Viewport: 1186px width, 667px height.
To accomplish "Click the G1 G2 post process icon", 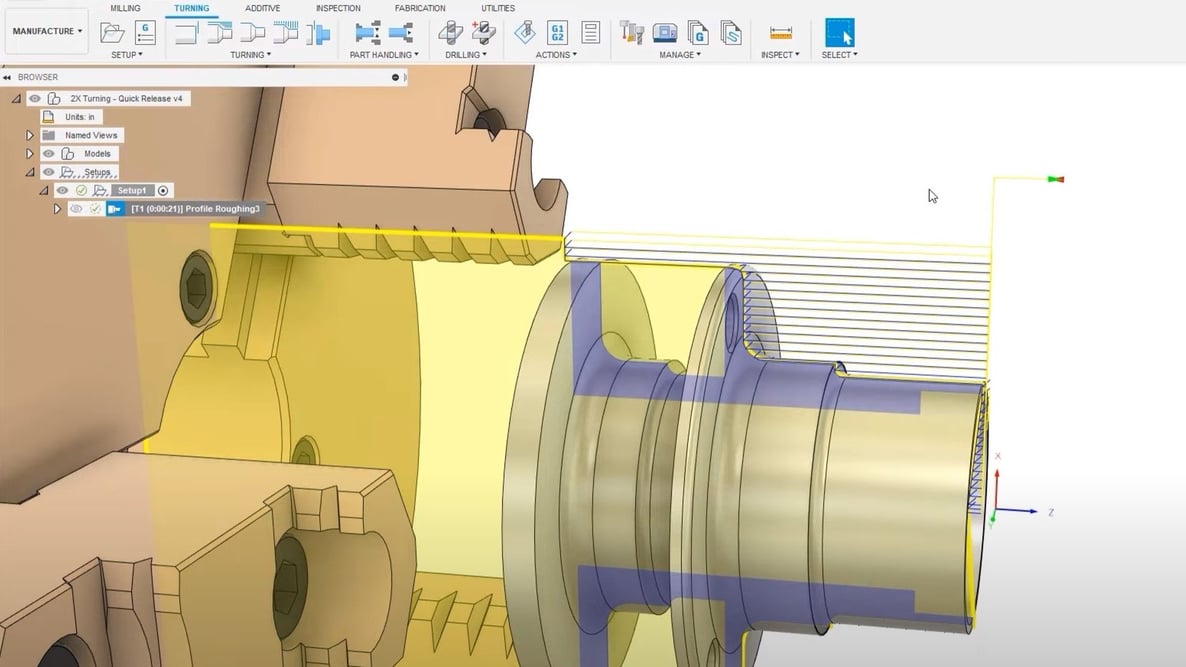I will point(556,33).
